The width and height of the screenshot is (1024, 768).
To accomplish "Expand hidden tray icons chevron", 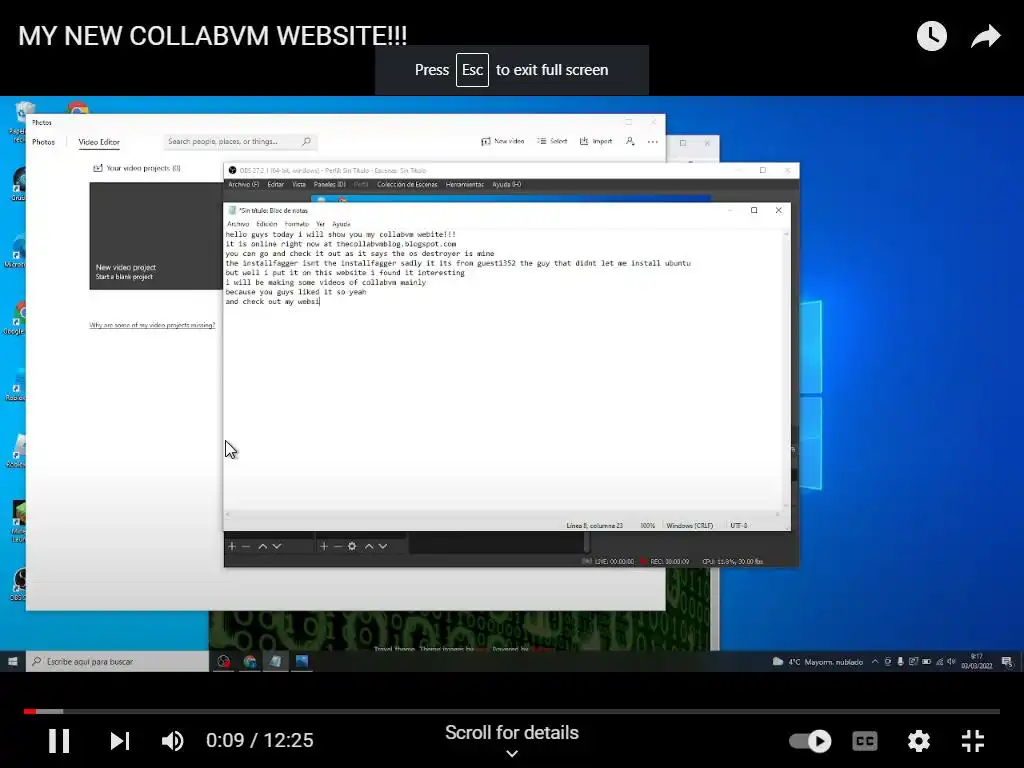I will click(875, 662).
